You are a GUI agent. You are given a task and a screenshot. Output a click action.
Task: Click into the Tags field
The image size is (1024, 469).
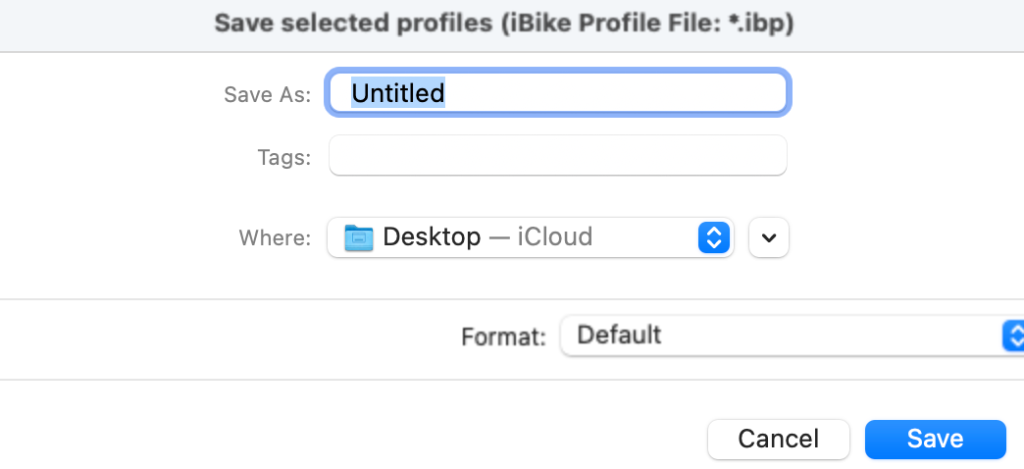[558, 155]
